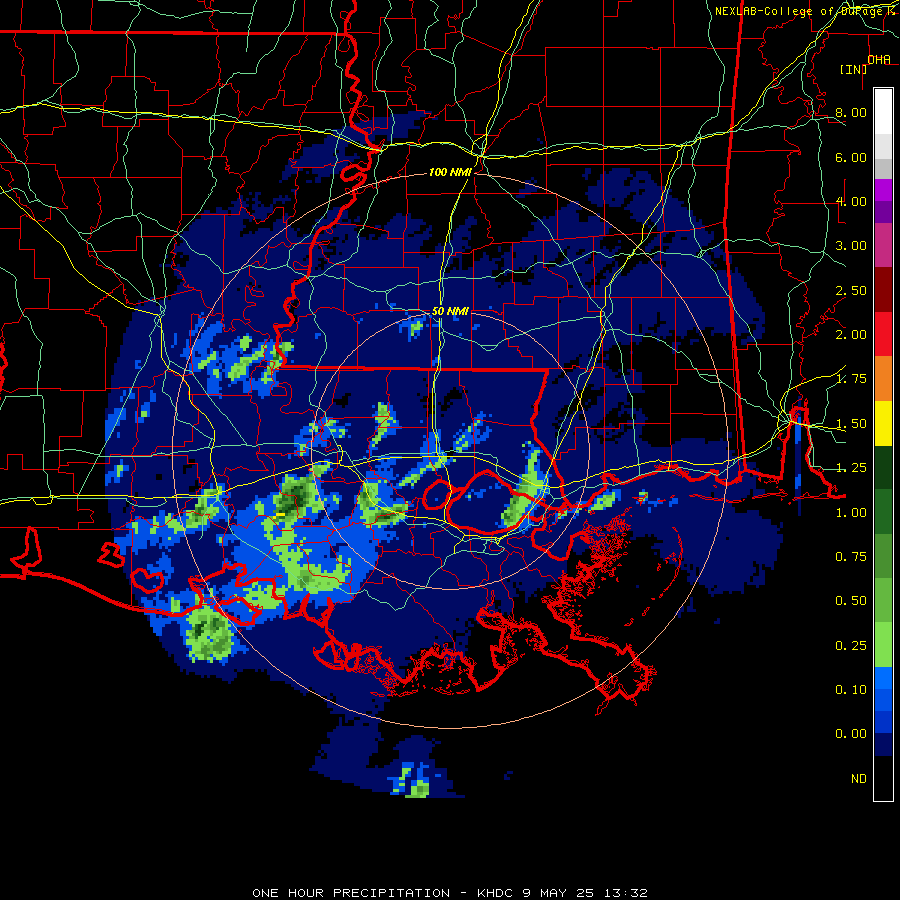
Task: Pick the black ND legend swatch
Action: click(883, 778)
